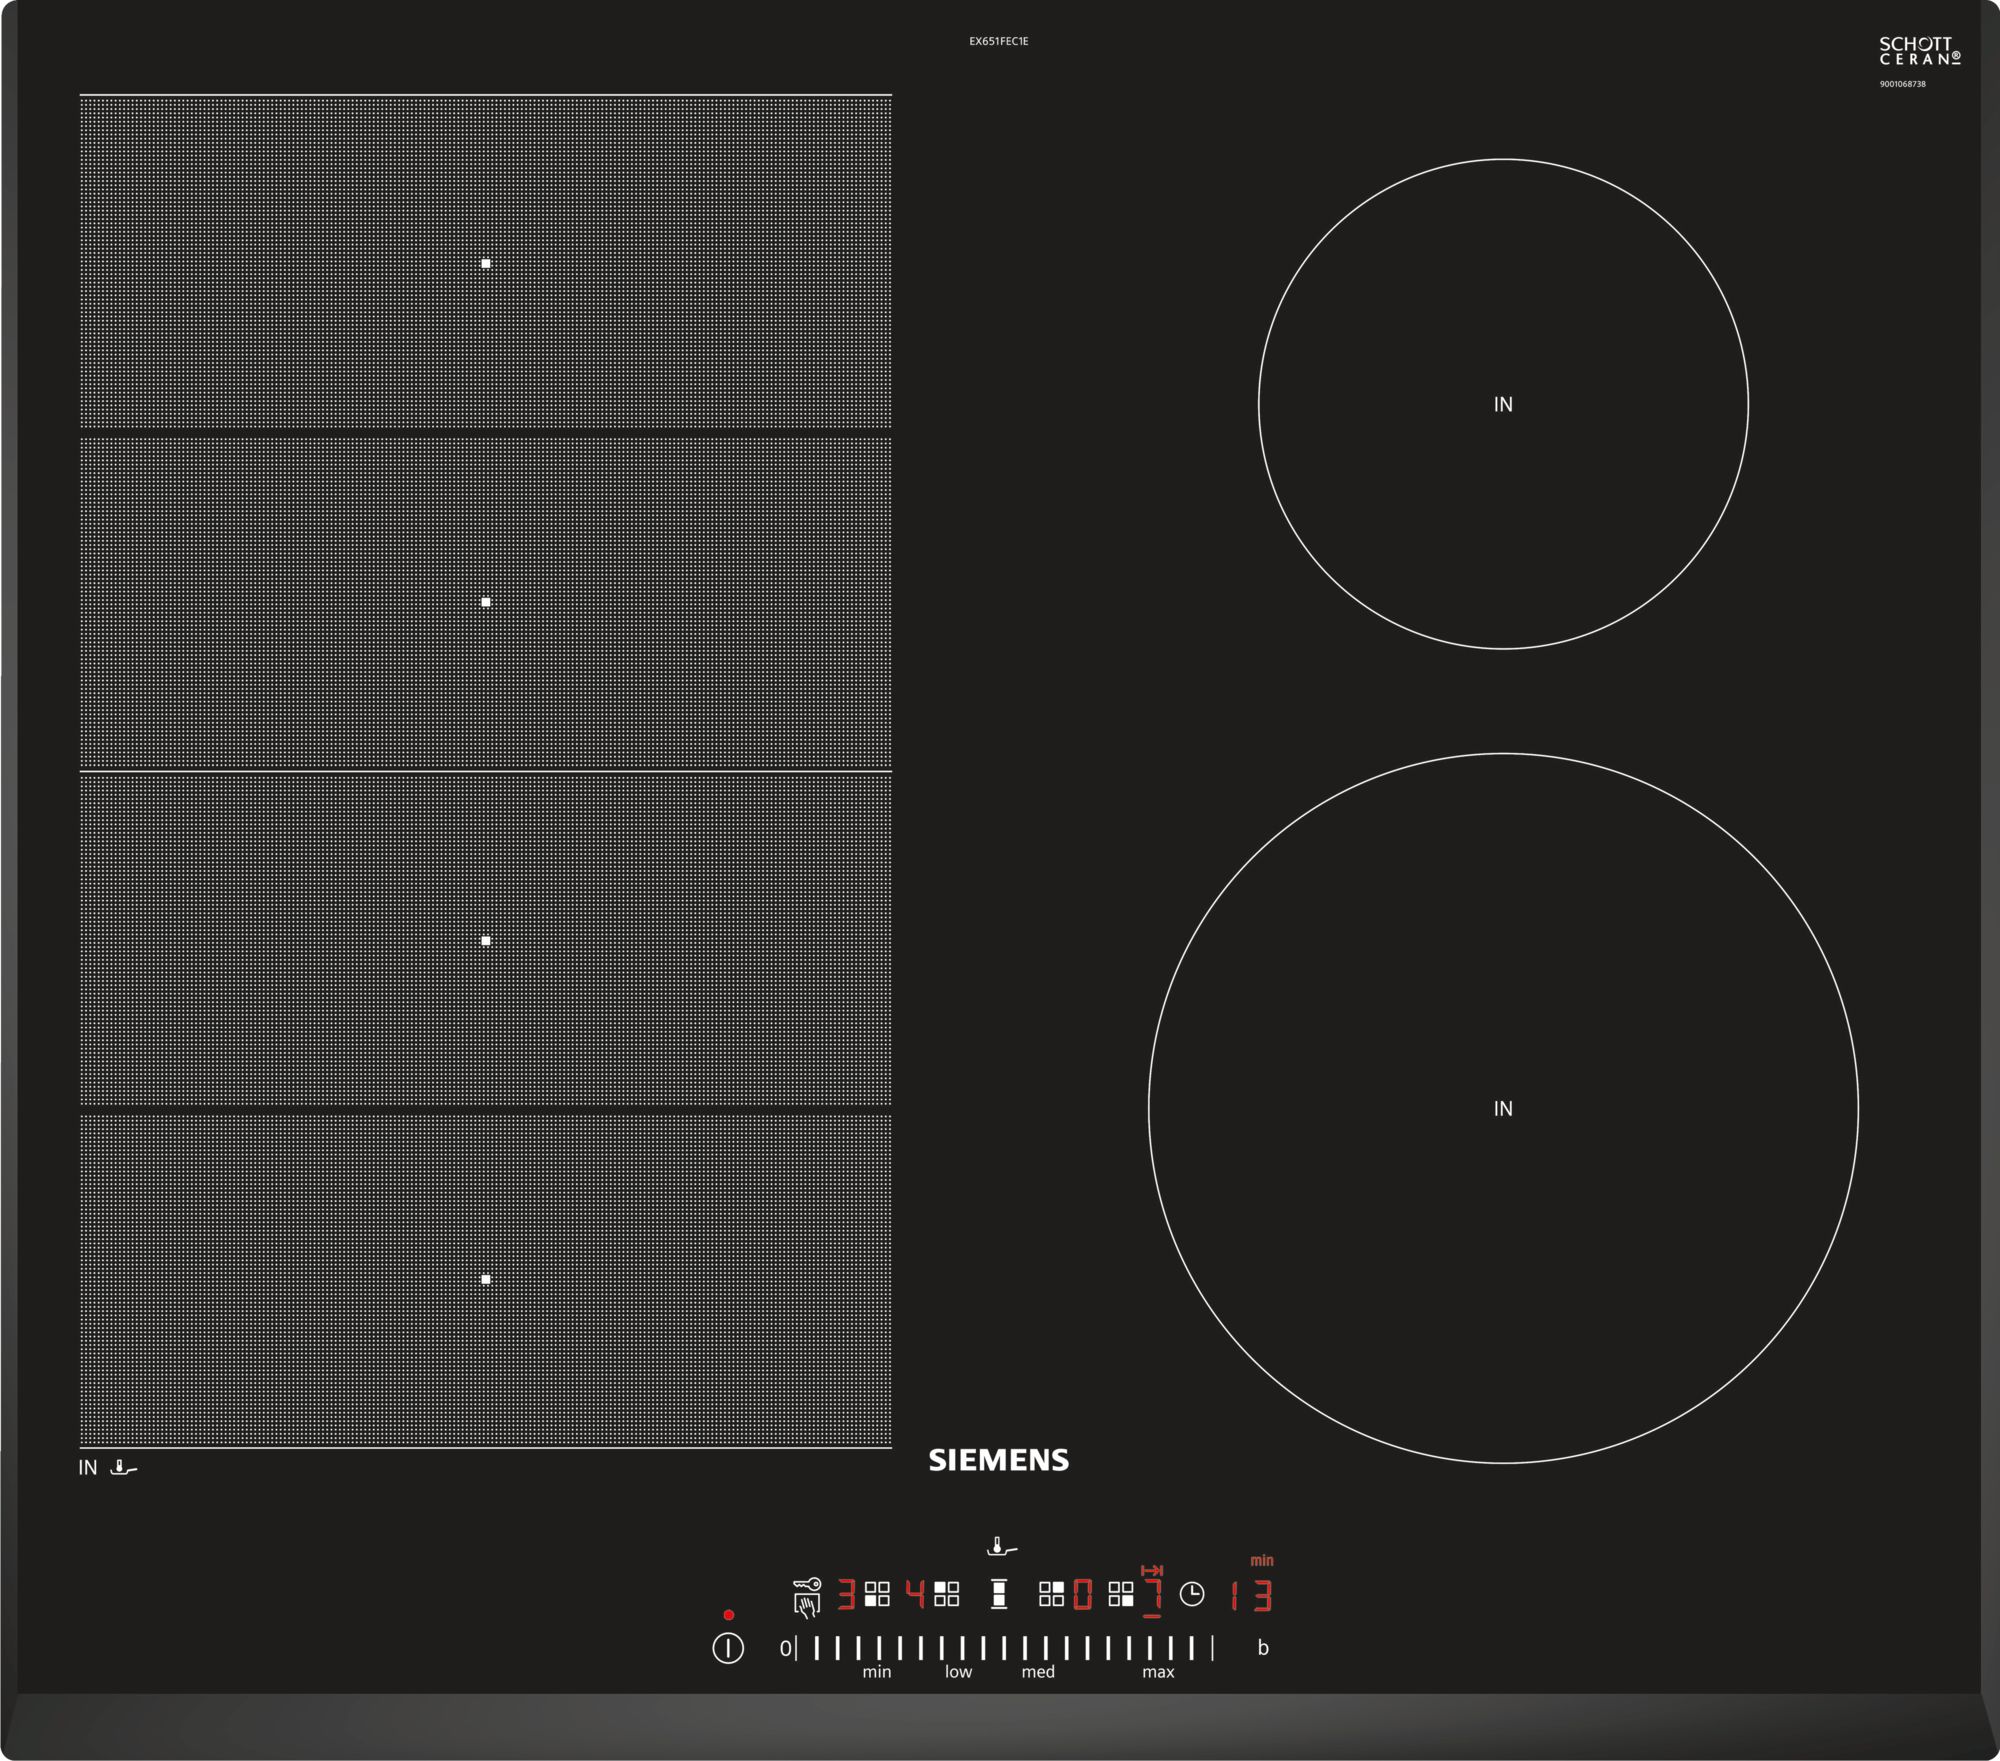Tap the key and hand childproof lock icon

(x=807, y=1597)
